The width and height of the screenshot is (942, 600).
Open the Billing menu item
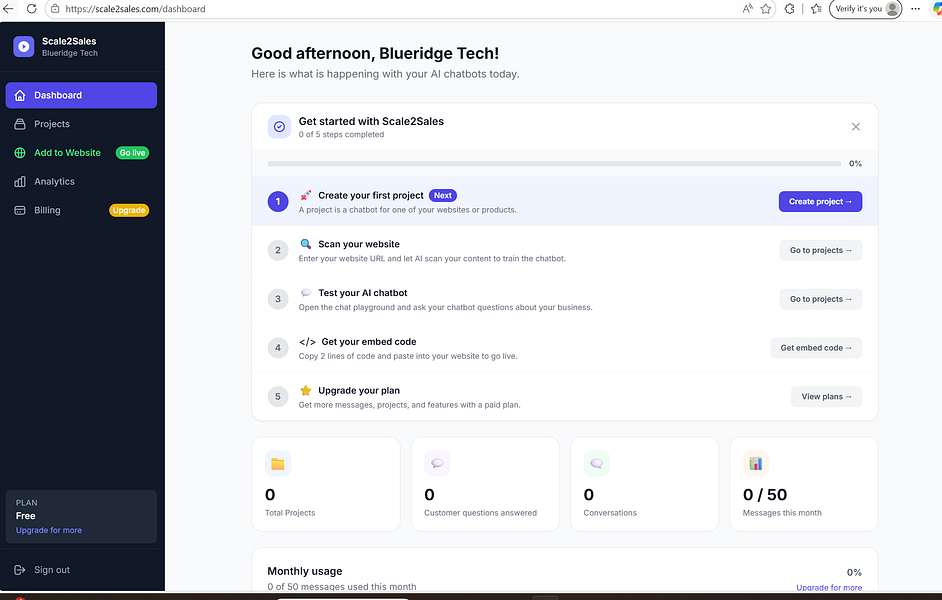click(81, 210)
